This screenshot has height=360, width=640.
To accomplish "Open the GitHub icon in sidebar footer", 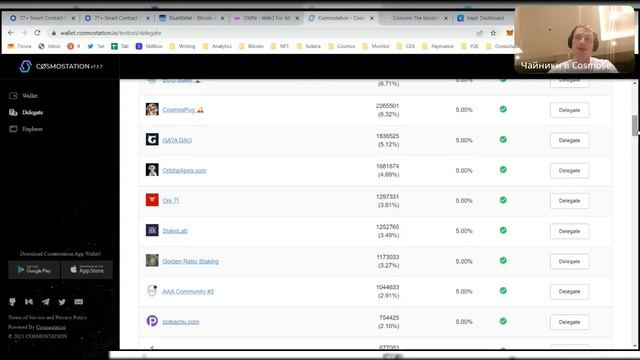I will coord(12,302).
